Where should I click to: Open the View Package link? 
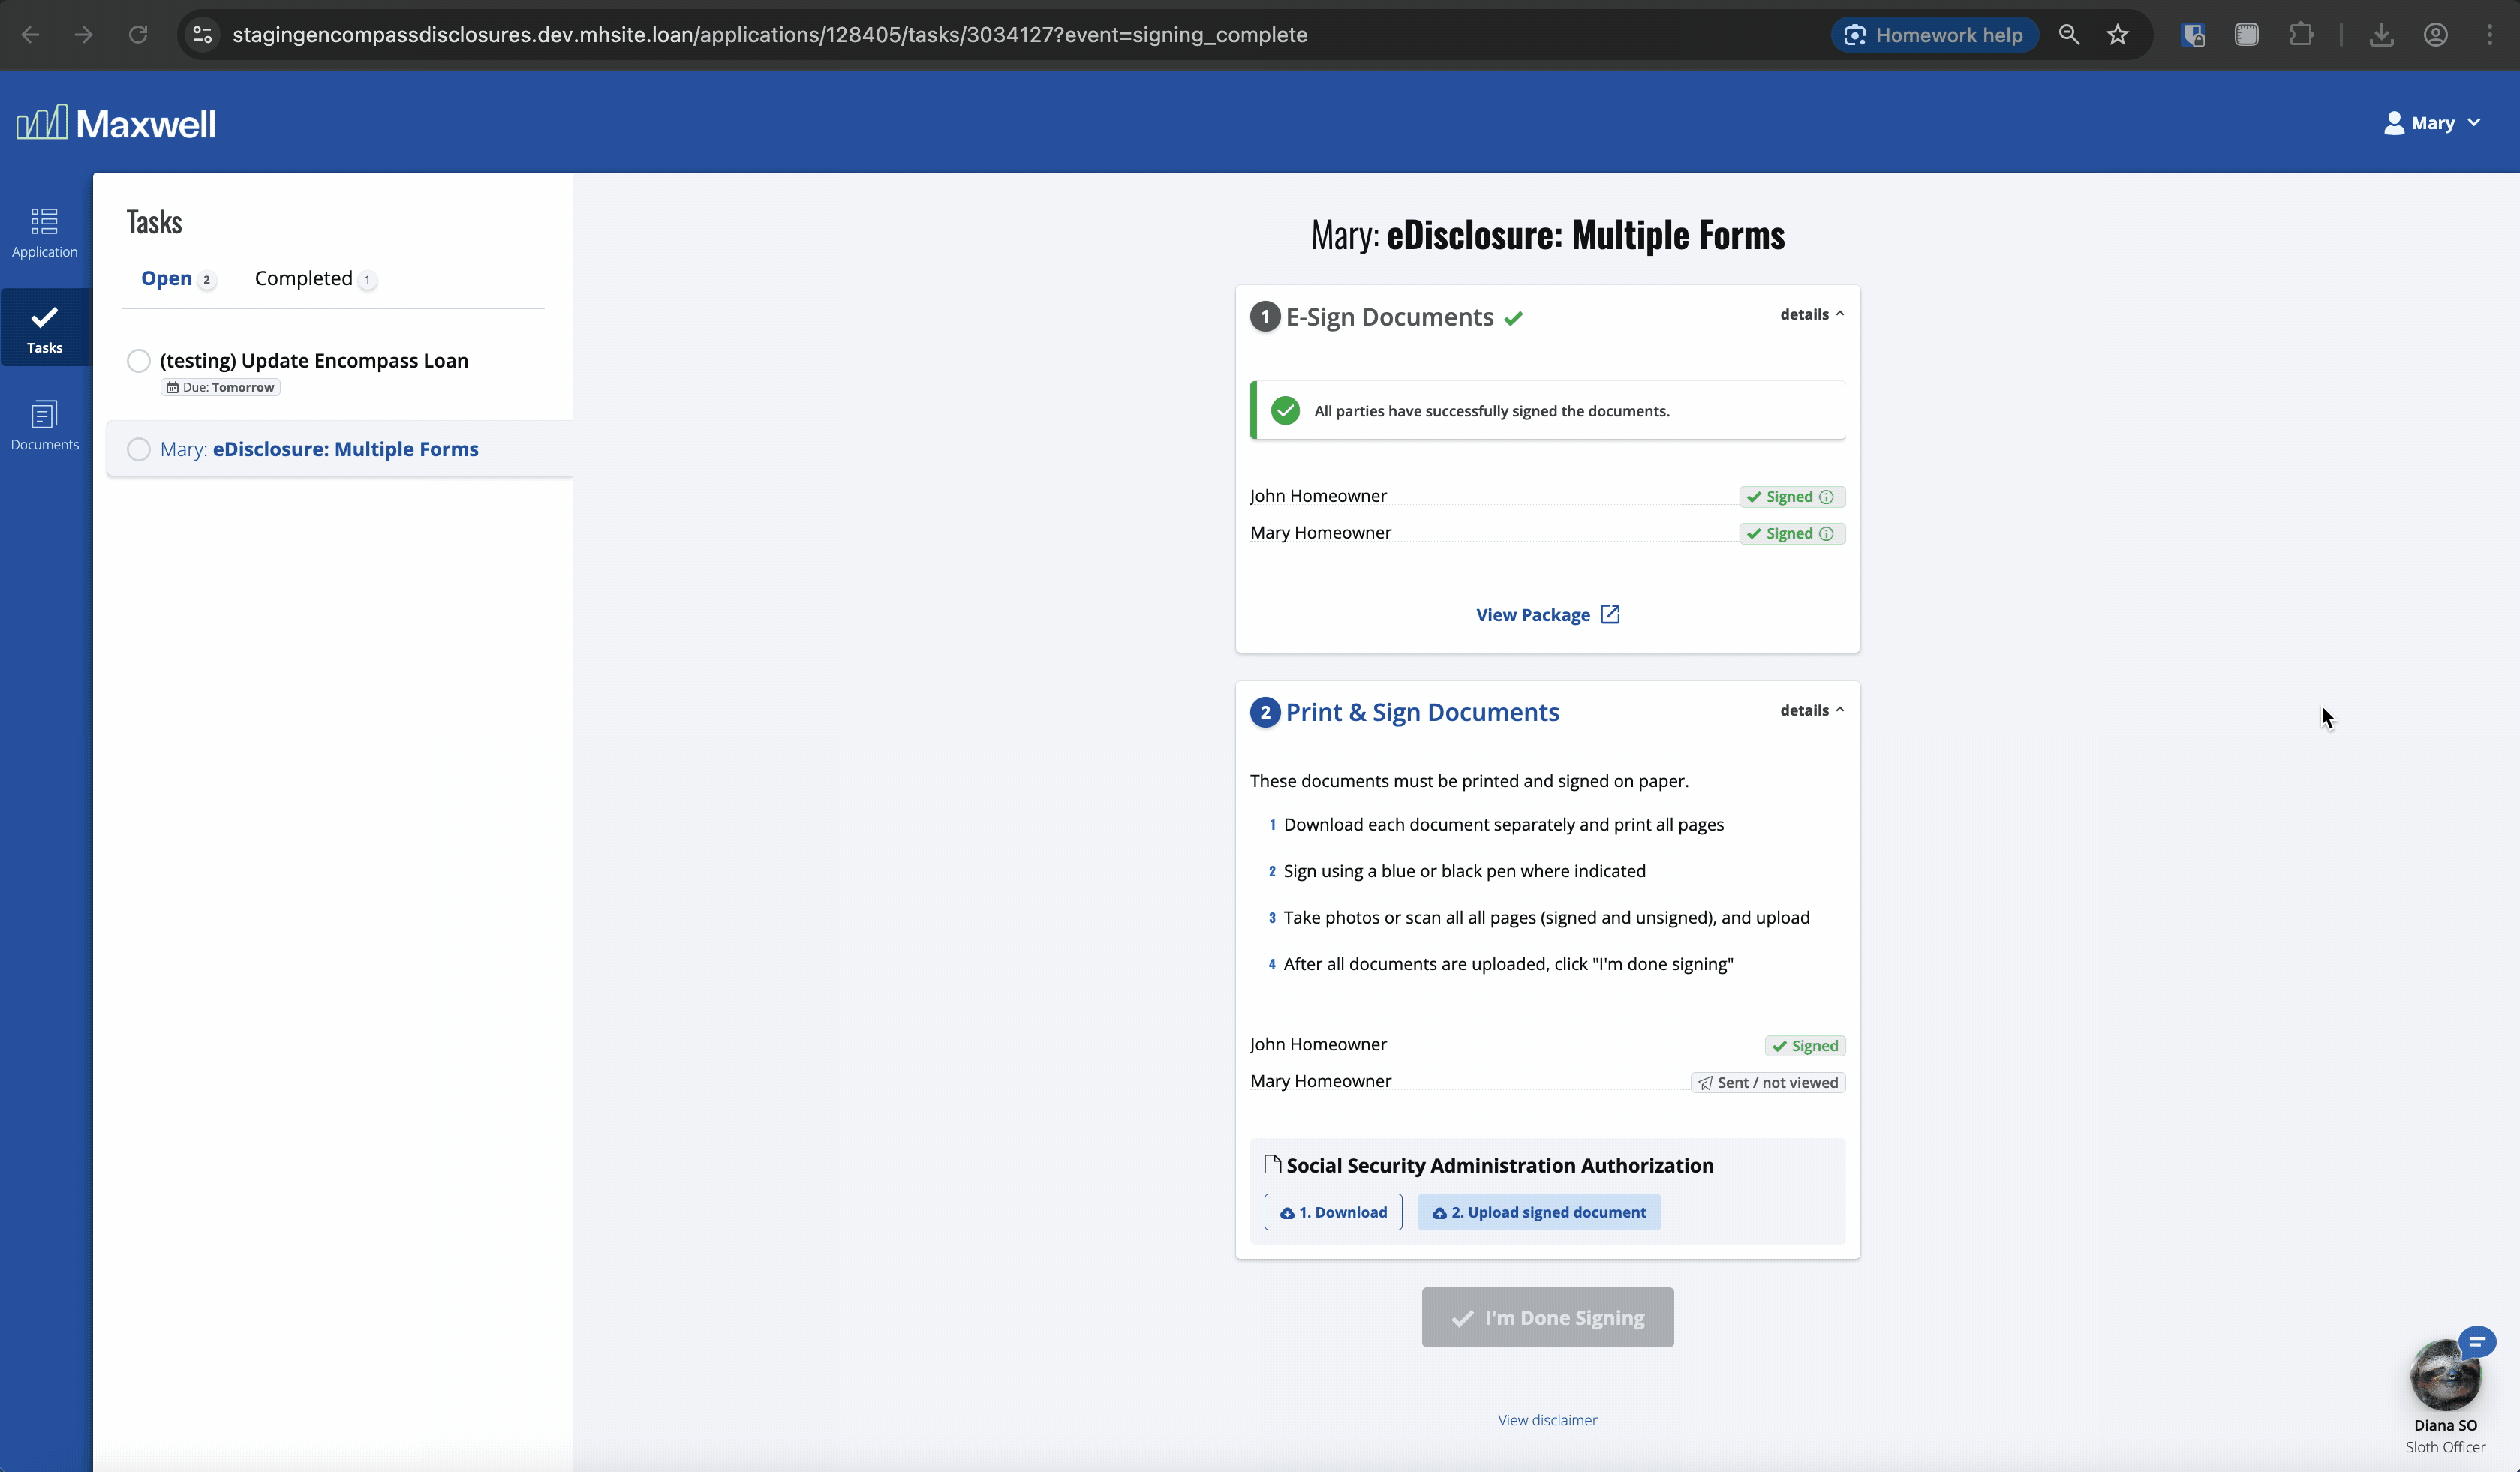[1547, 615]
